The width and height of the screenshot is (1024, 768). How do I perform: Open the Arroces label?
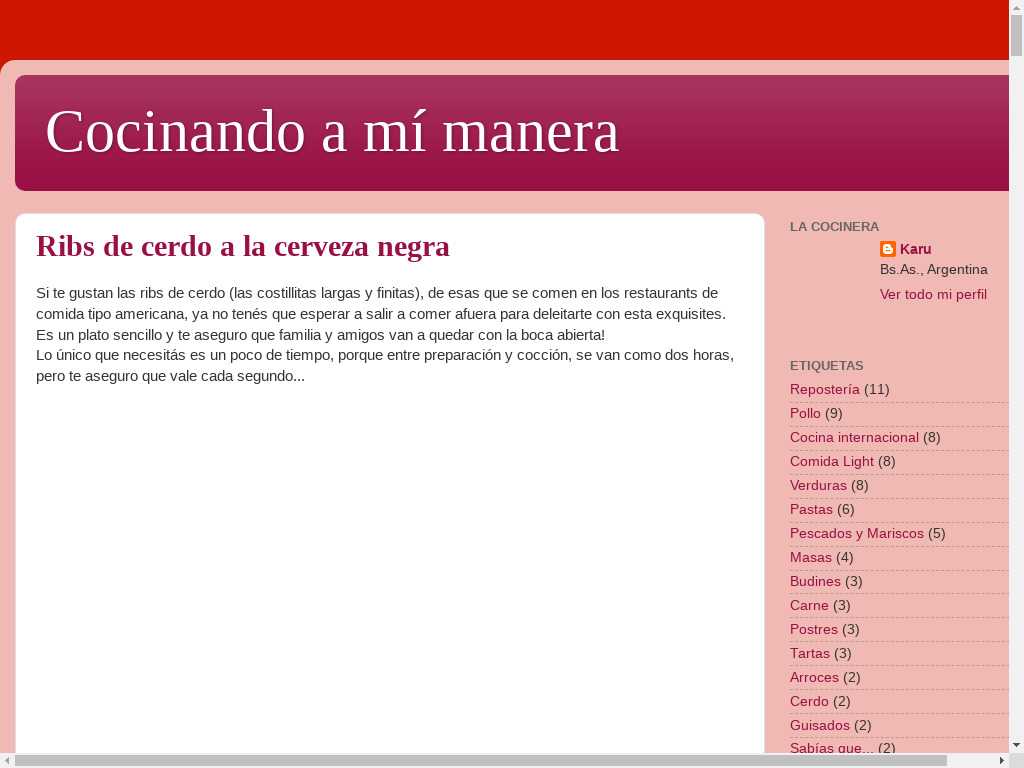point(814,678)
